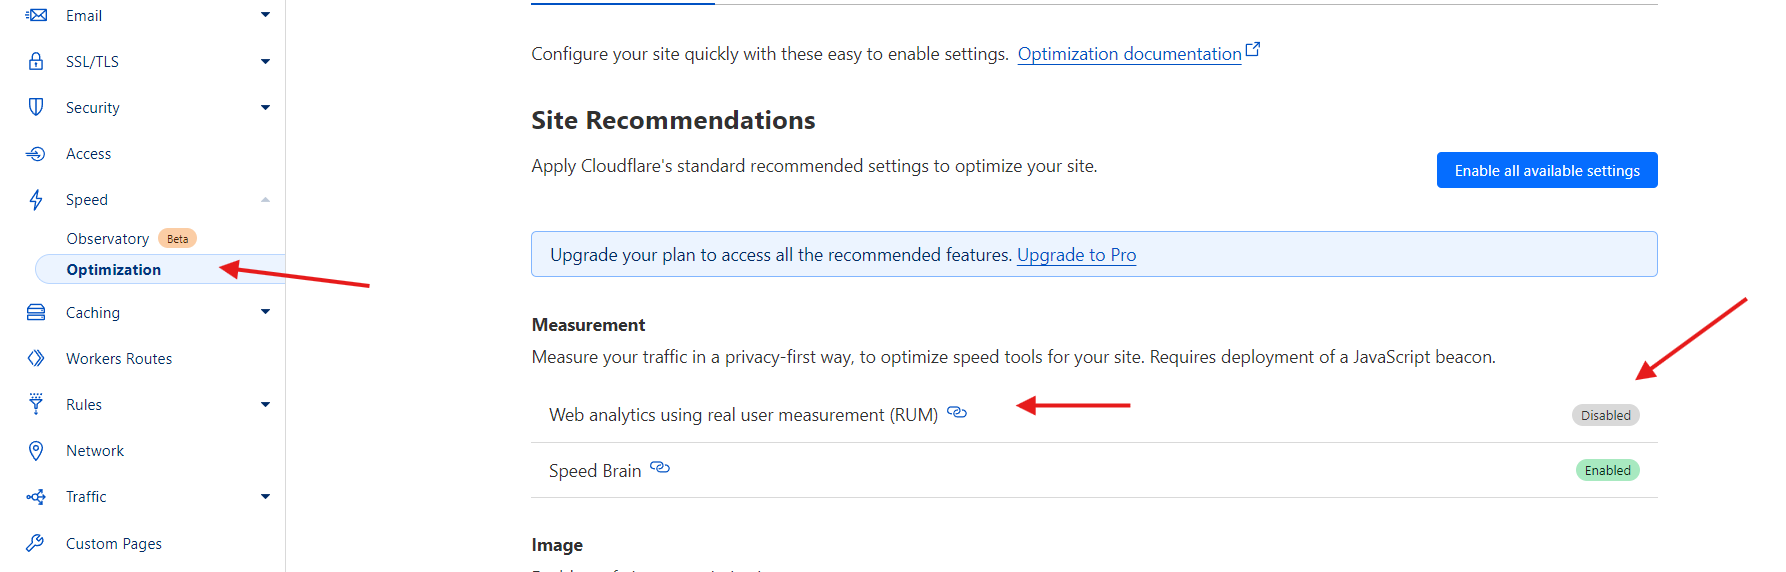1786x572 pixels.
Task: Click the Network location pin icon
Action: (36, 450)
